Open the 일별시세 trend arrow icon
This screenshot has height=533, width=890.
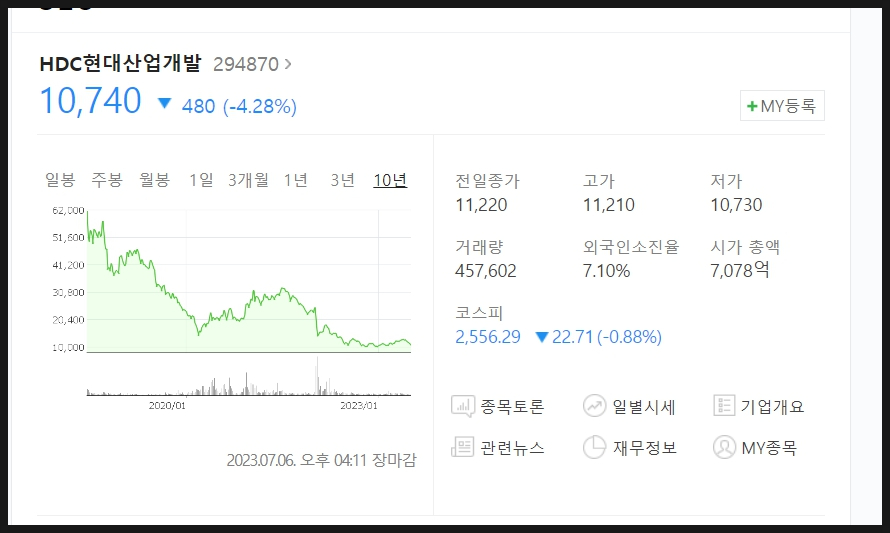[594, 406]
